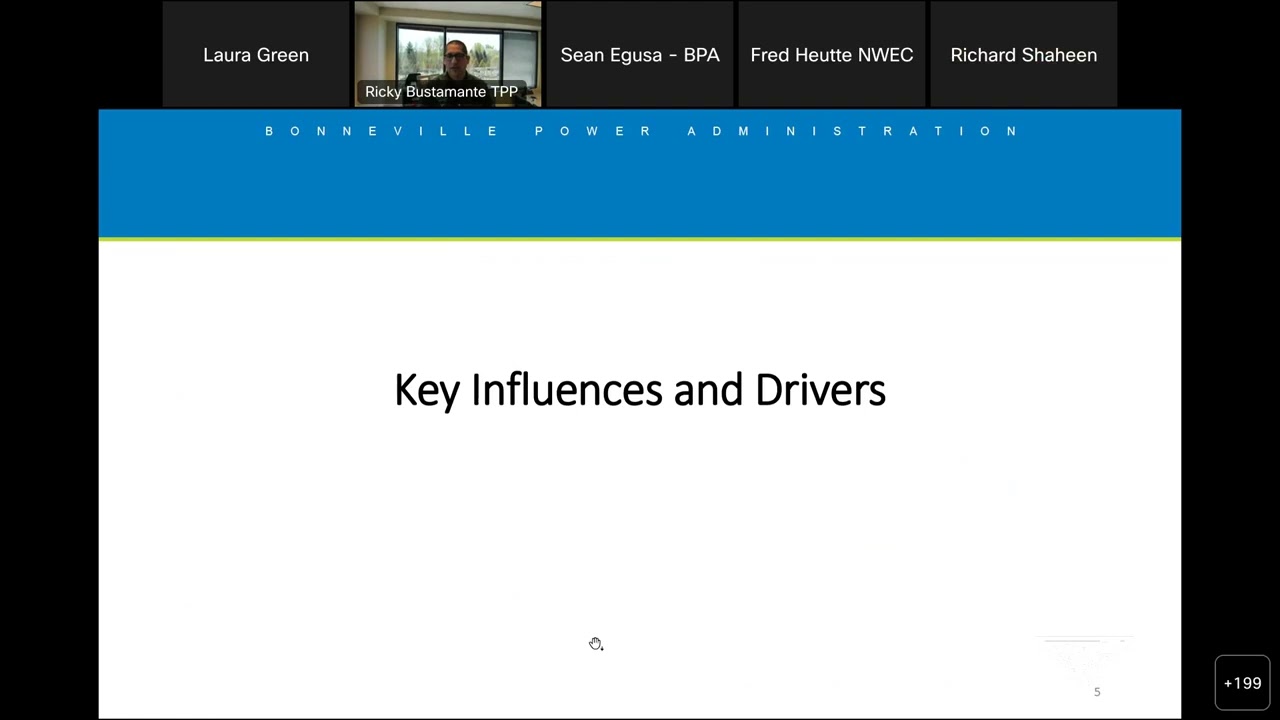
Task: Select Fred Heutte NWEC participant tile
Action: (832, 54)
